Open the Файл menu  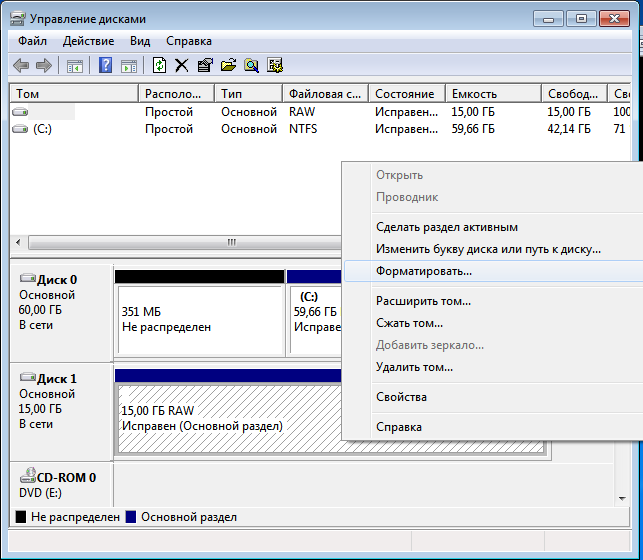click(x=32, y=41)
